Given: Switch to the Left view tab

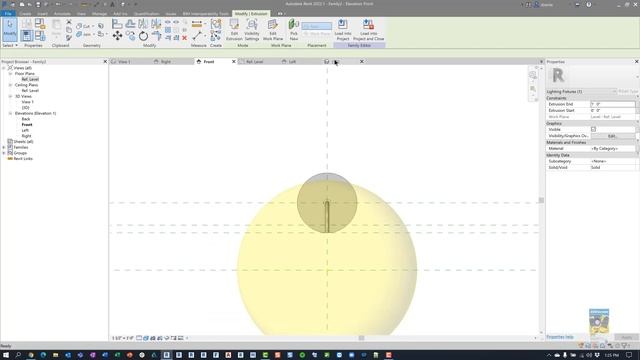Looking at the screenshot, I should [x=292, y=62].
